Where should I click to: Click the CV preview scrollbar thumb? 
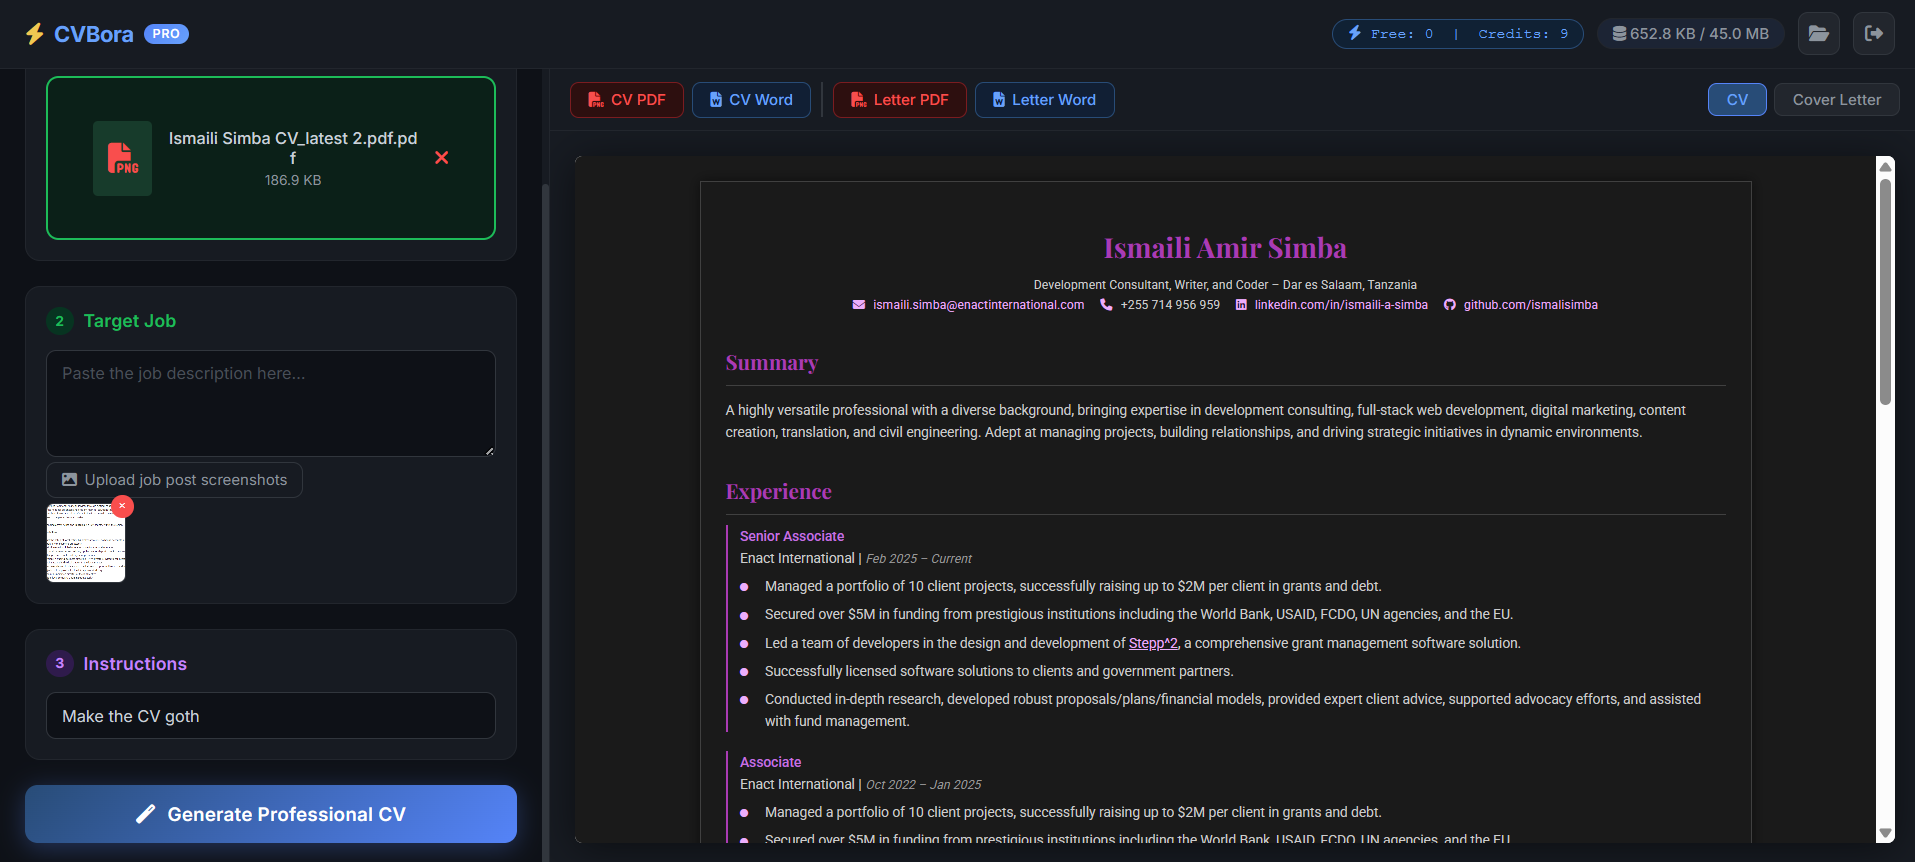(x=1885, y=290)
